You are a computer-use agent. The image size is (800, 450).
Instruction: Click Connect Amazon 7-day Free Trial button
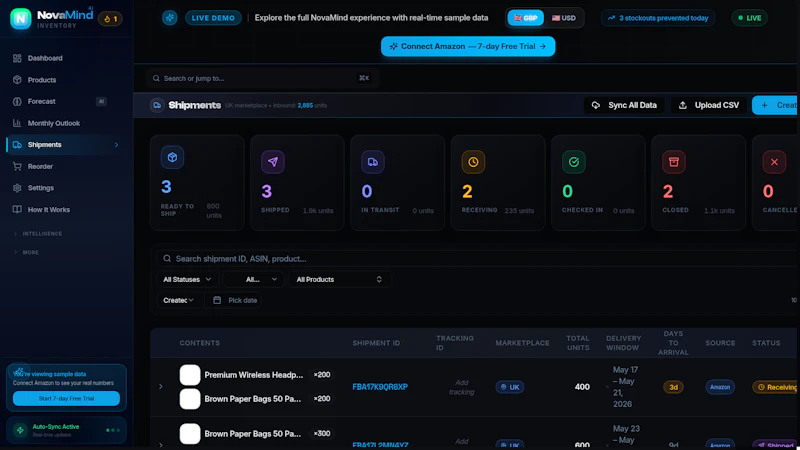point(468,46)
